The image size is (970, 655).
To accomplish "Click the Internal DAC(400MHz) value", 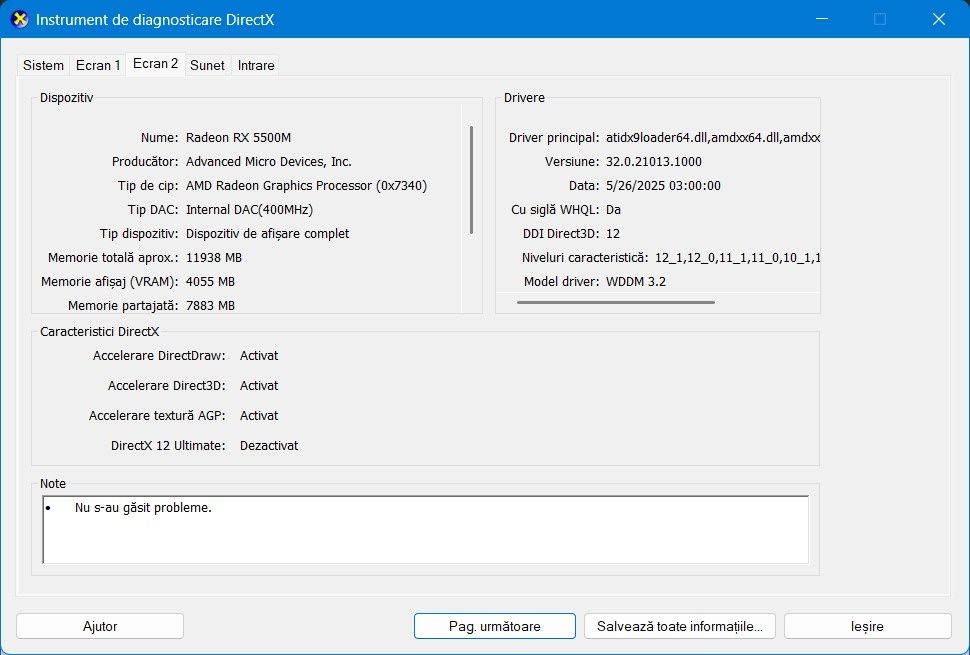I will pyautogui.click(x=249, y=210).
